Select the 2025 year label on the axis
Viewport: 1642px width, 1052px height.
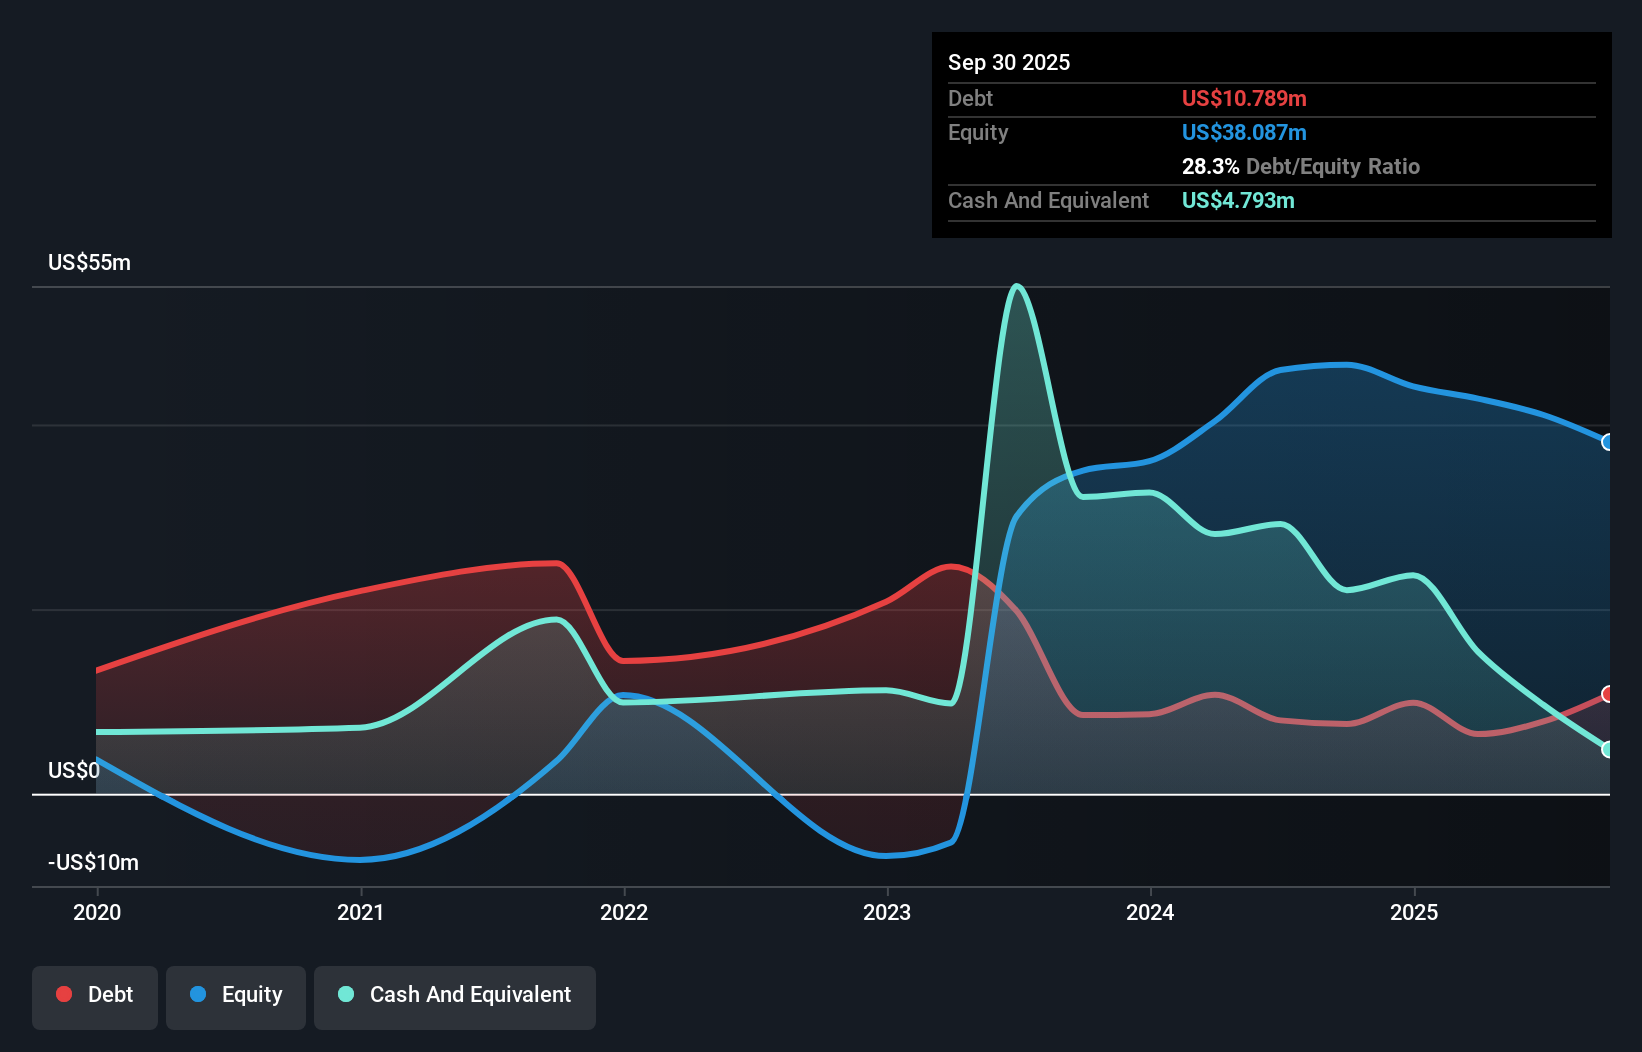[1415, 912]
